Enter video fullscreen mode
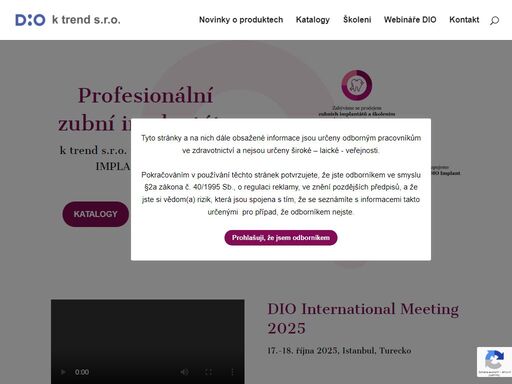Screen dimensions: 512x384 point(208,372)
